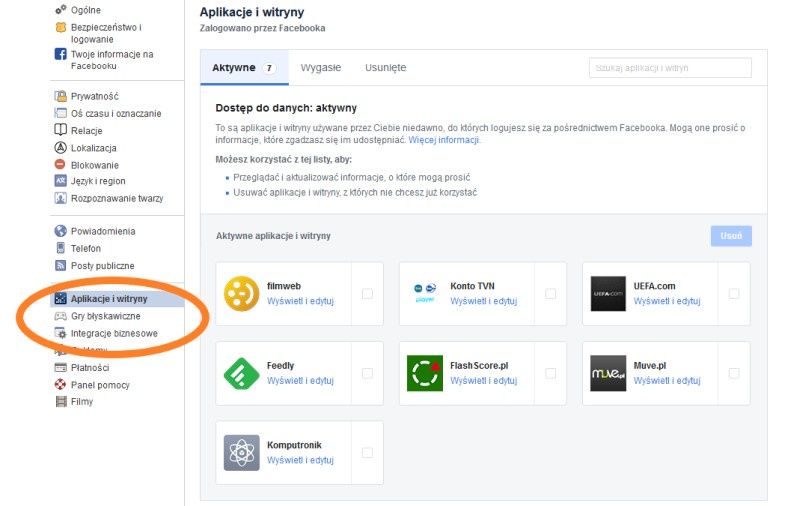Open Prywatność settings label
Viewport: 800px width, 506px height.
pyautogui.click(x=94, y=96)
